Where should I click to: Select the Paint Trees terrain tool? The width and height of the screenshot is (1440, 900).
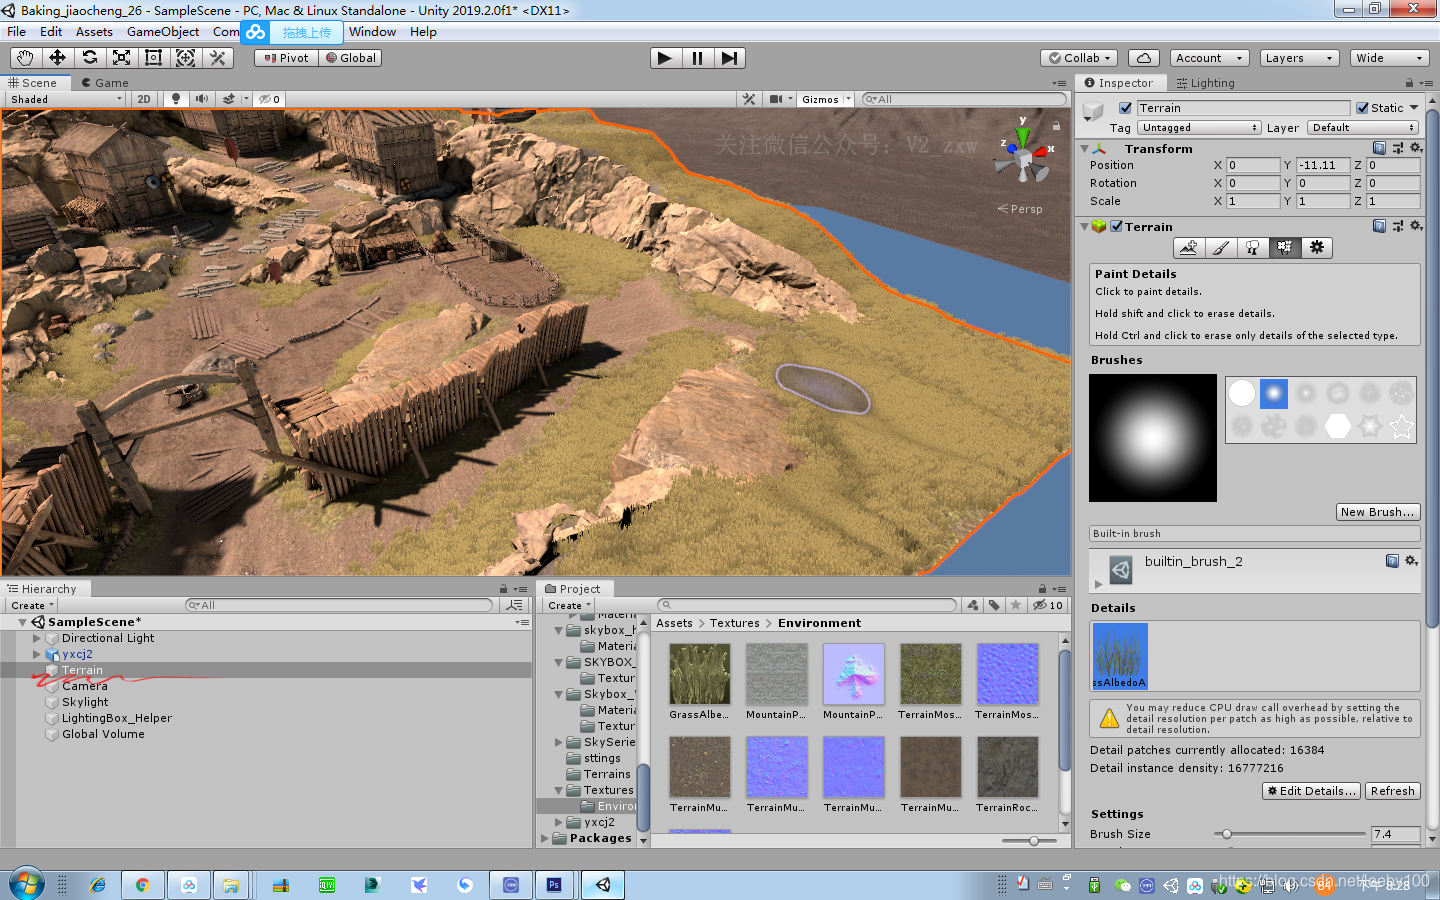coord(1252,247)
